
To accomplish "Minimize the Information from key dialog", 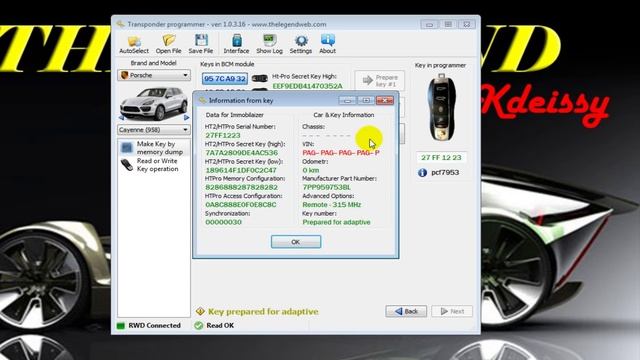I will click(347, 100).
